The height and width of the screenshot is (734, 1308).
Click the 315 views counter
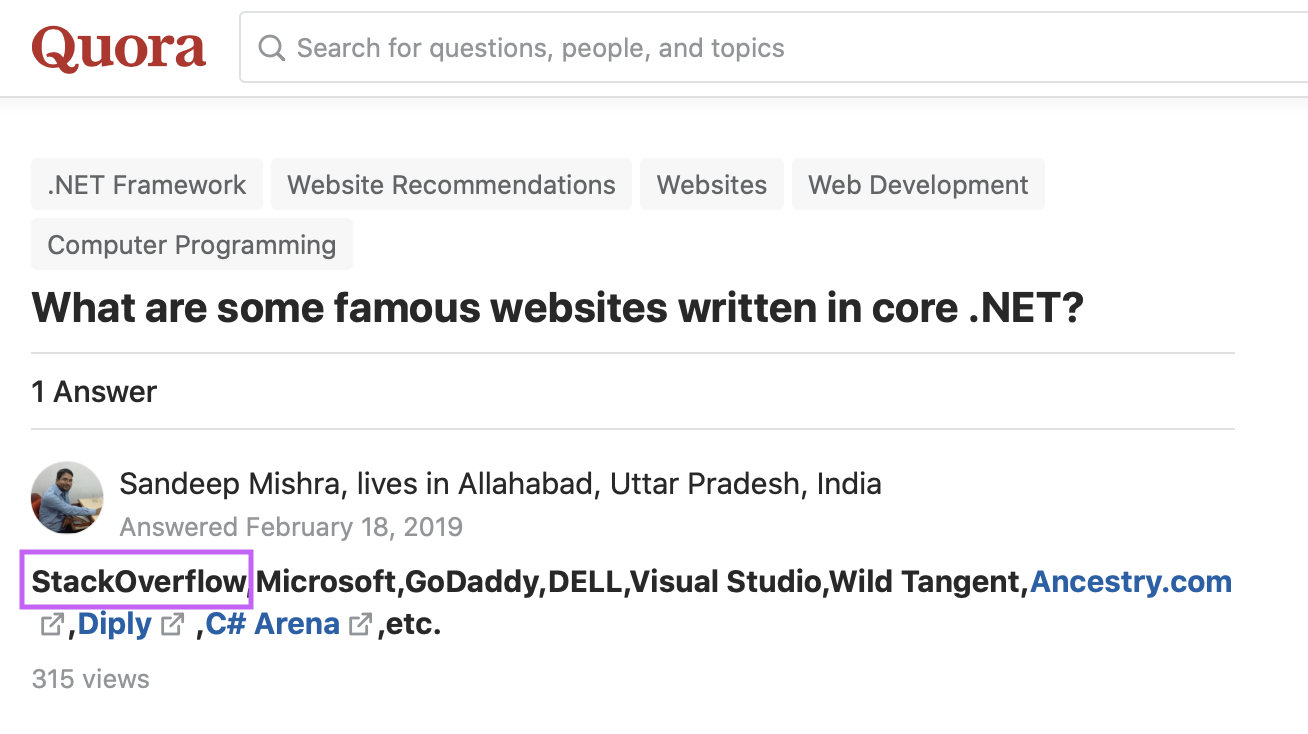coord(90,679)
